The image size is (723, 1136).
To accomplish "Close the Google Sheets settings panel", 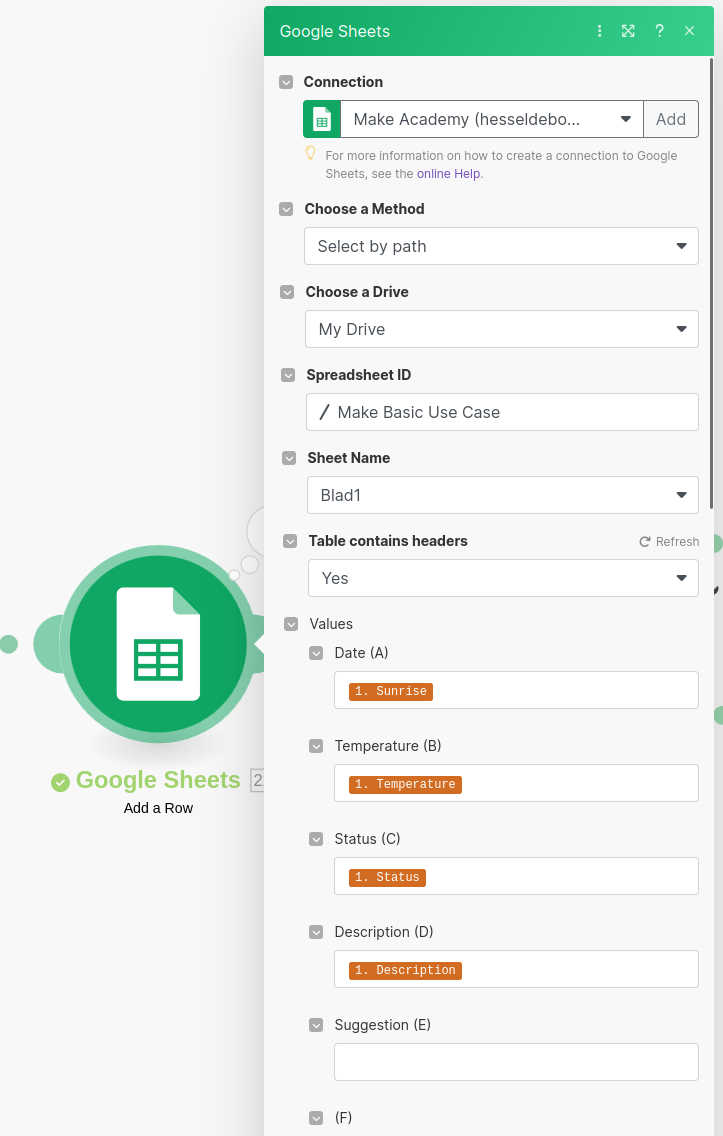I will tap(690, 30).
